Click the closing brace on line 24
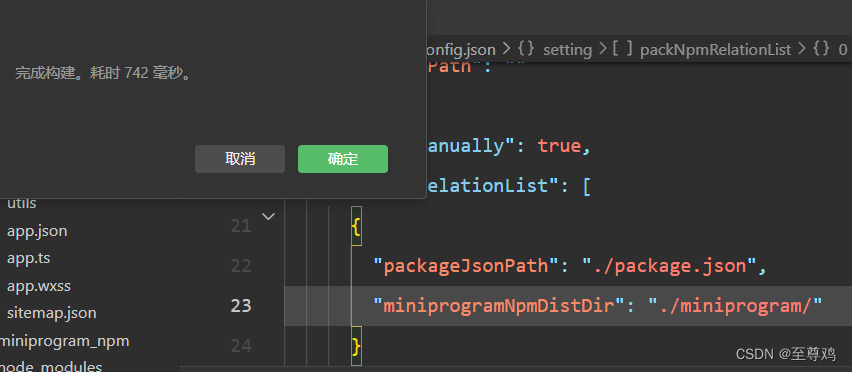This screenshot has width=852, height=372. [x=356, y=345]
